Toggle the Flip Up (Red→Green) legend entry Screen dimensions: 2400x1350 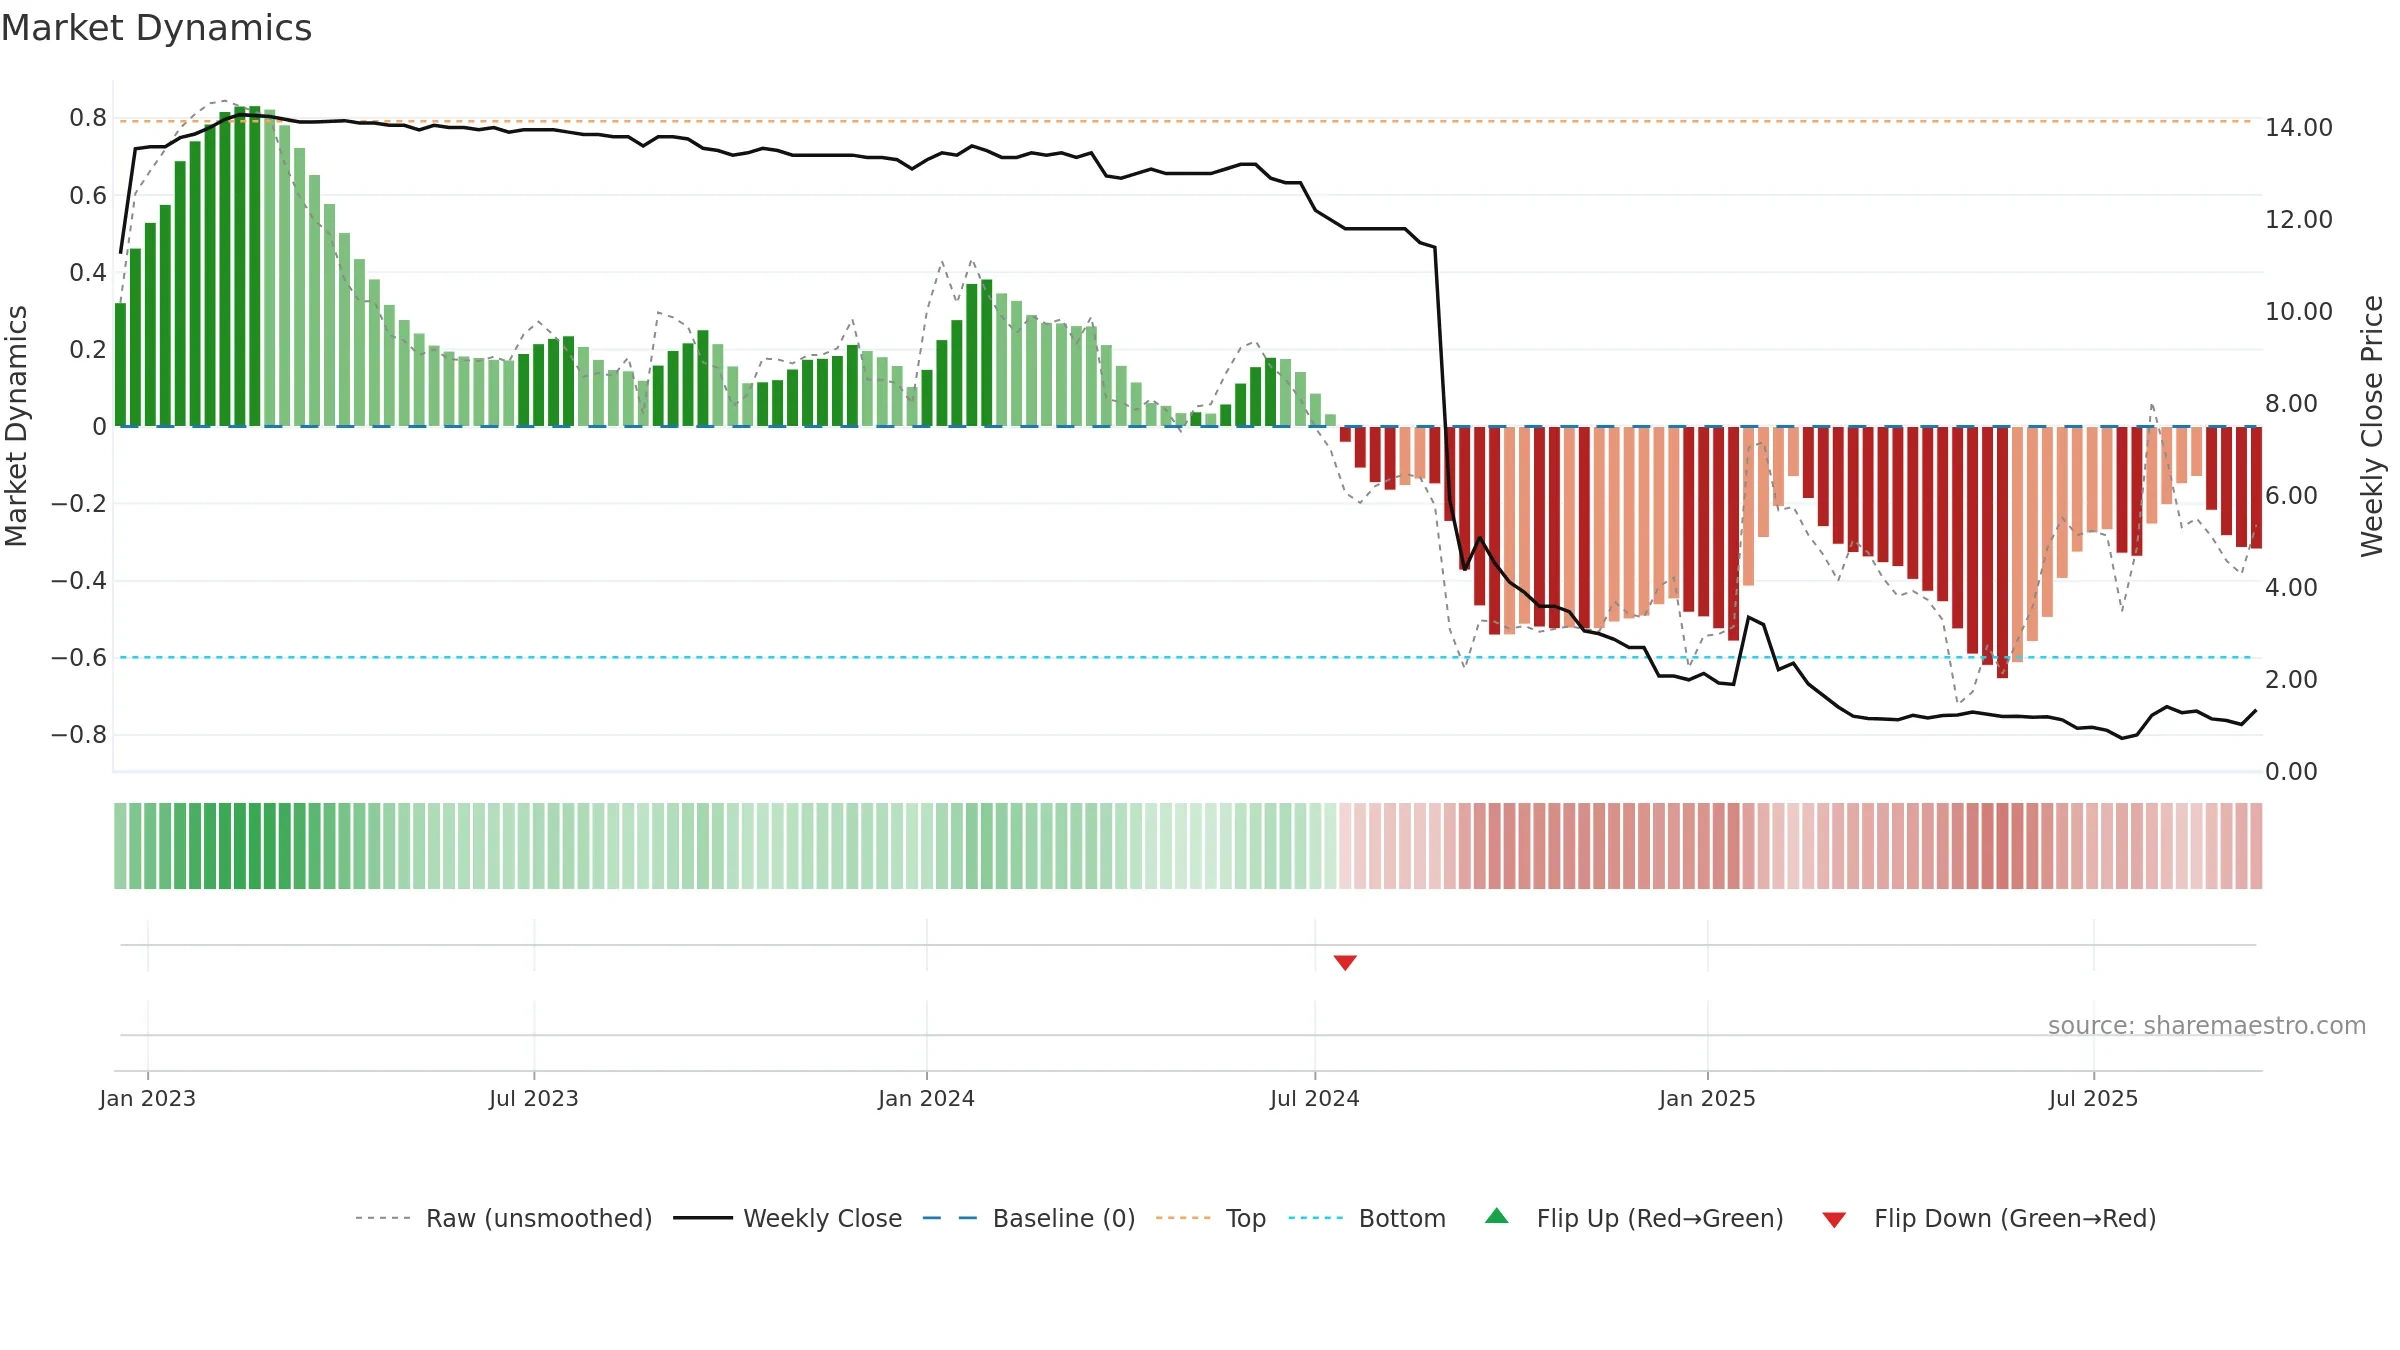pos(1634,1218)
